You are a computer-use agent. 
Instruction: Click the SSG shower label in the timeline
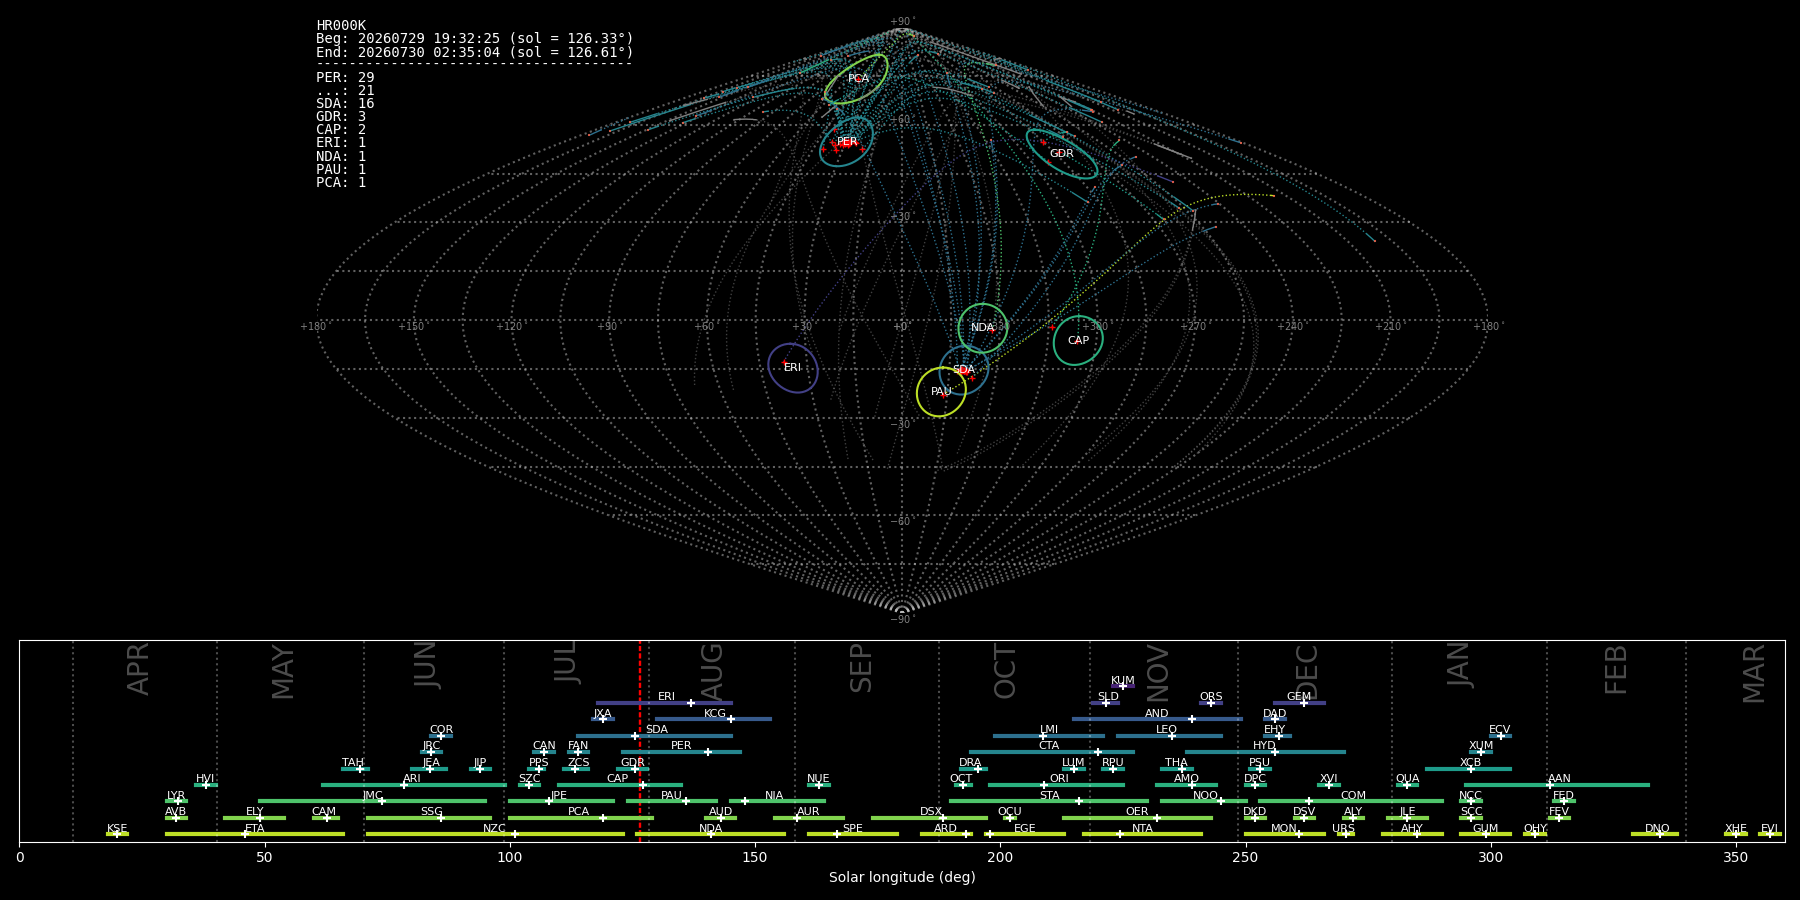(x=431, y=812)
